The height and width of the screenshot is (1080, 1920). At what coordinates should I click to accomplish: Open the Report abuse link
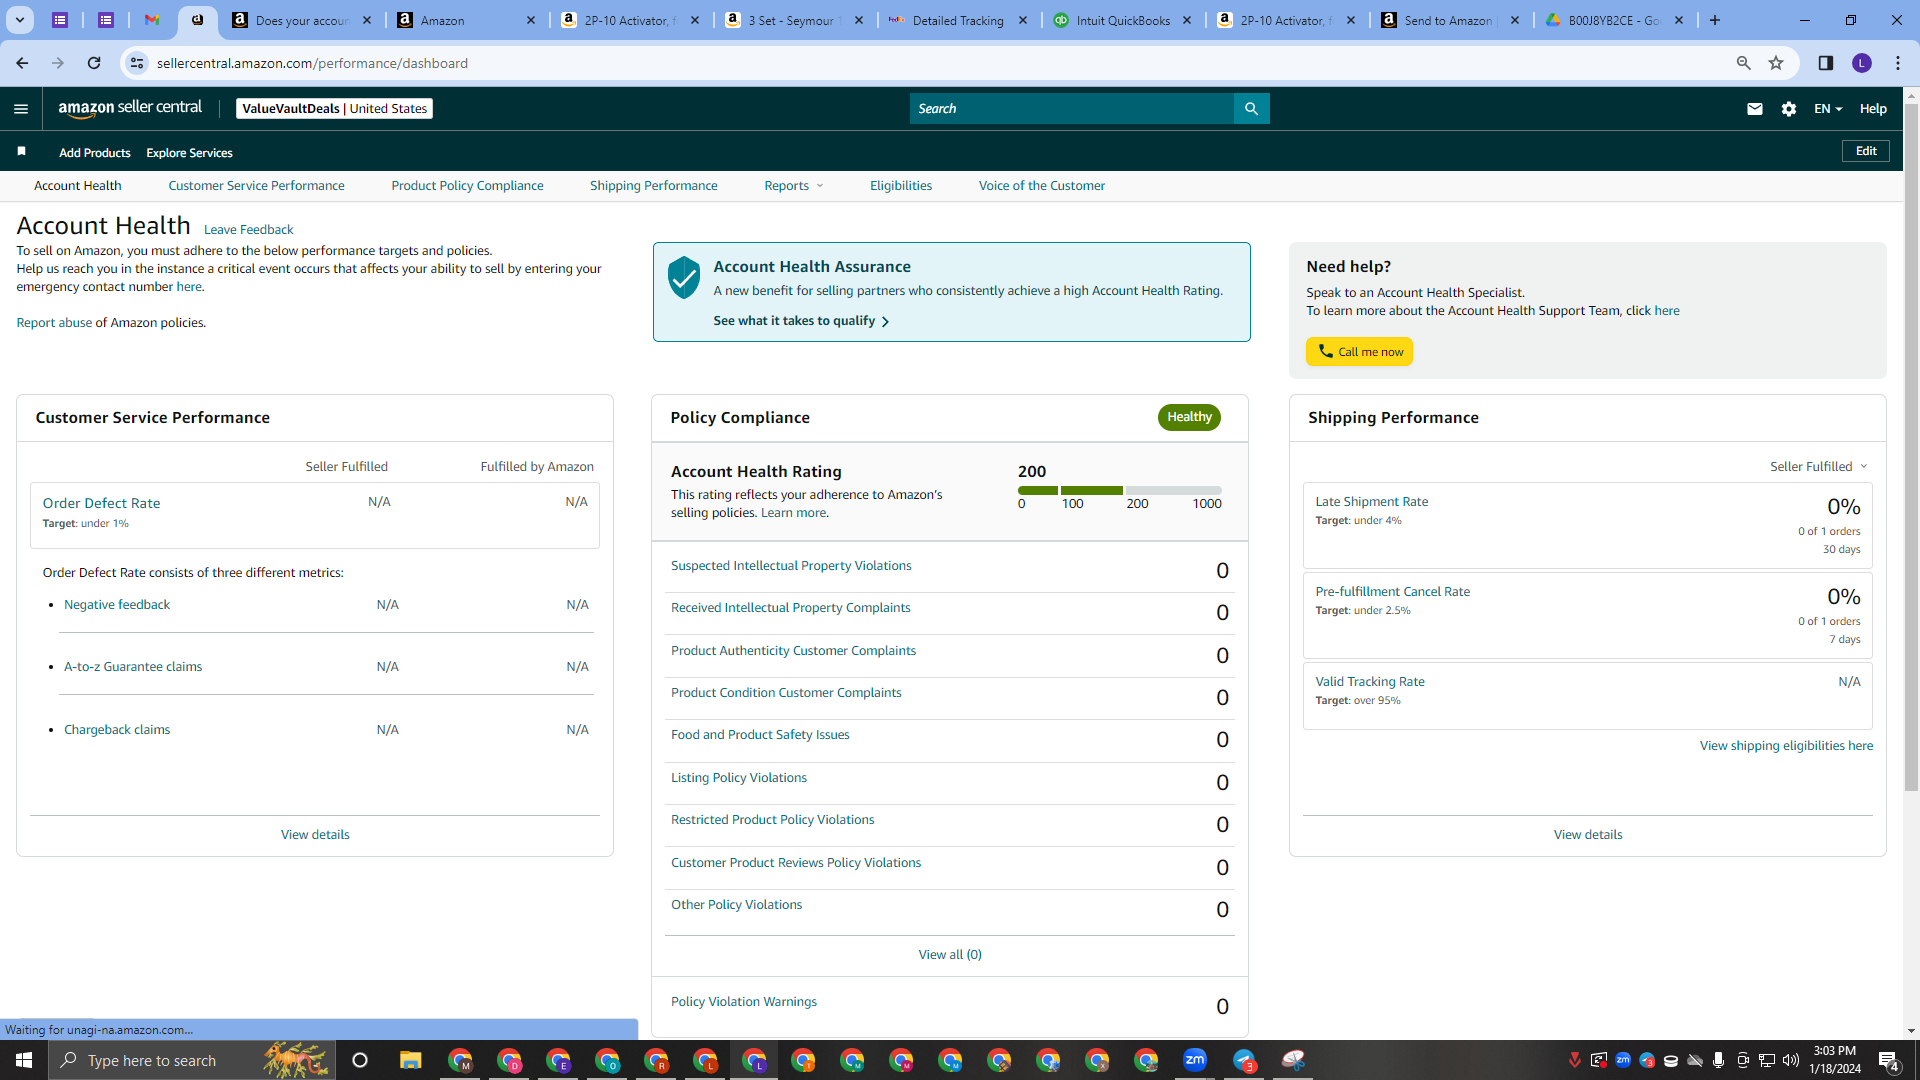coord(54,323)
